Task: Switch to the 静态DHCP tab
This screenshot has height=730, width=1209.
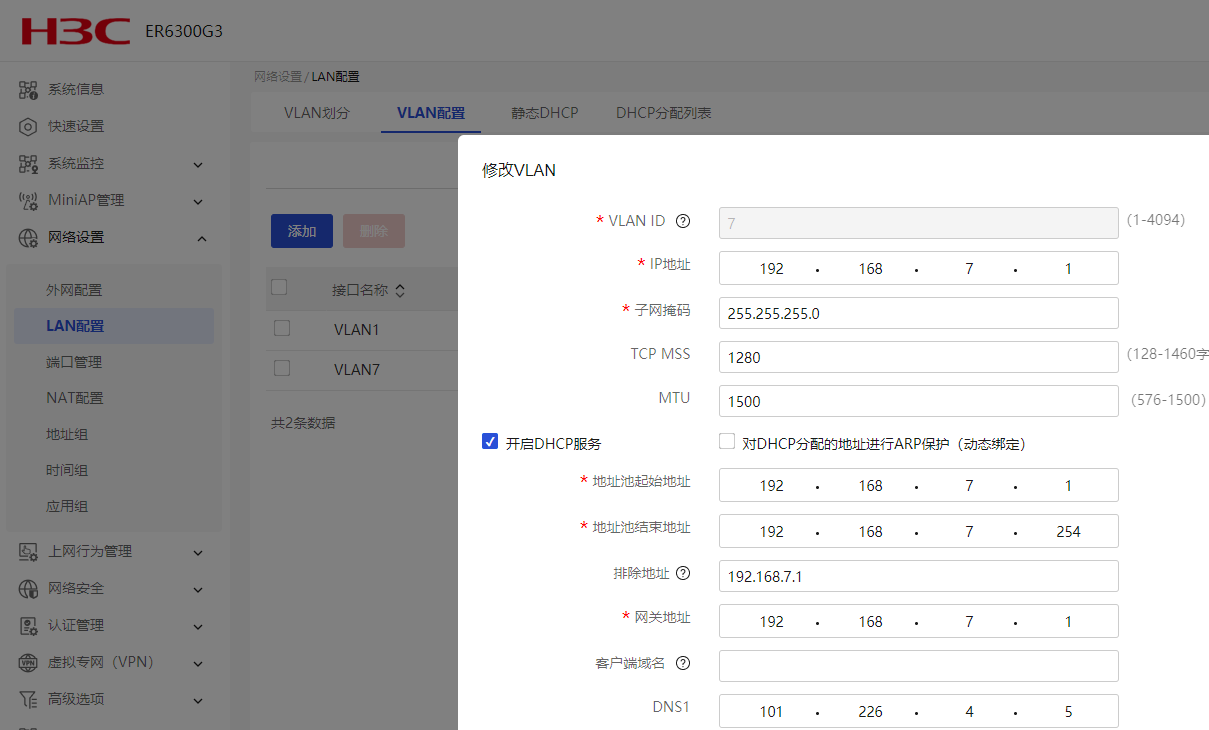Action: click(x=545, y=113)
